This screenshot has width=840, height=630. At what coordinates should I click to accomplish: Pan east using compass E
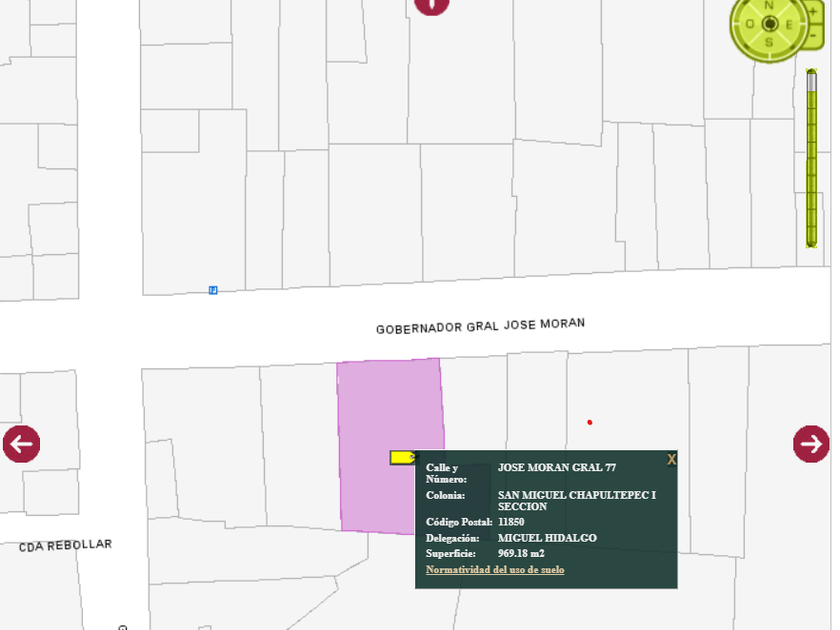pos(789,25)
